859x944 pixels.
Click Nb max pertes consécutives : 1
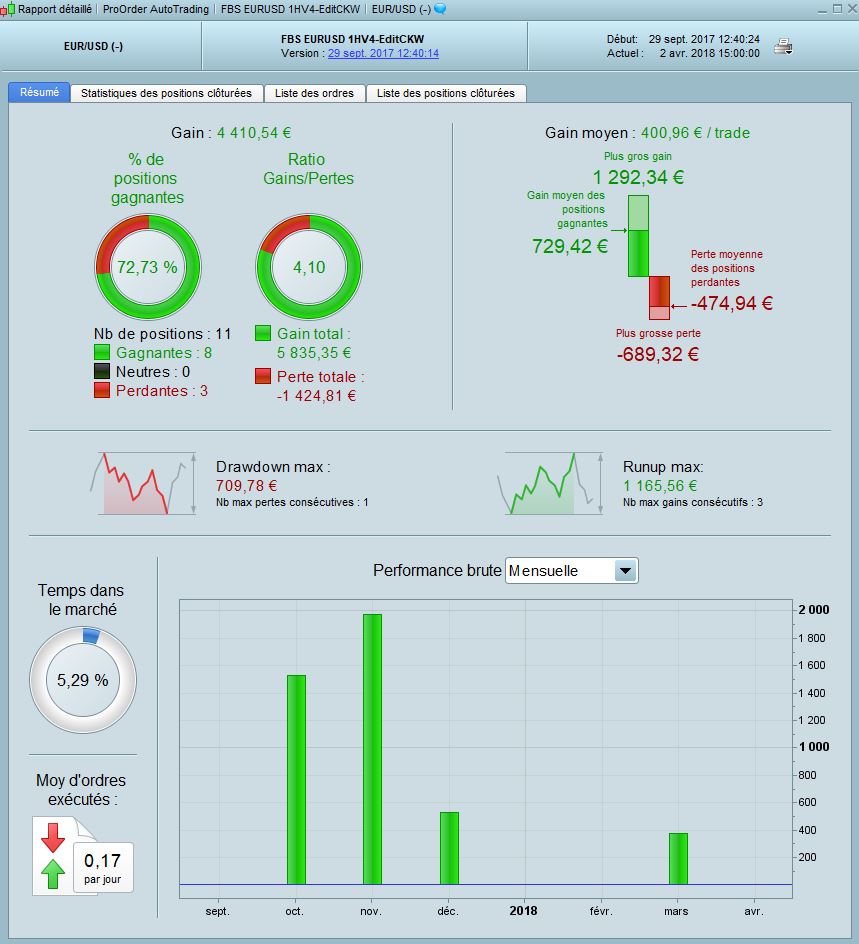tap(292, 502)
